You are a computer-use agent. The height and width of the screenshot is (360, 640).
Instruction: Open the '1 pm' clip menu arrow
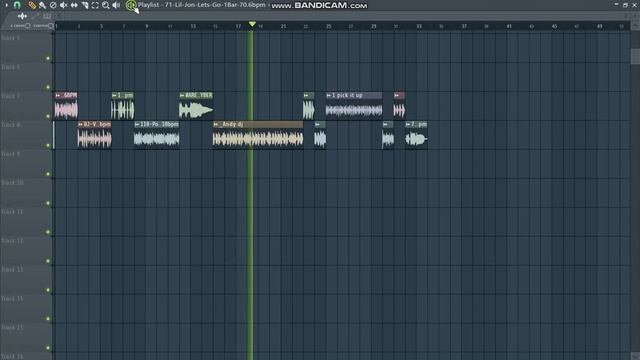(114, 95)
